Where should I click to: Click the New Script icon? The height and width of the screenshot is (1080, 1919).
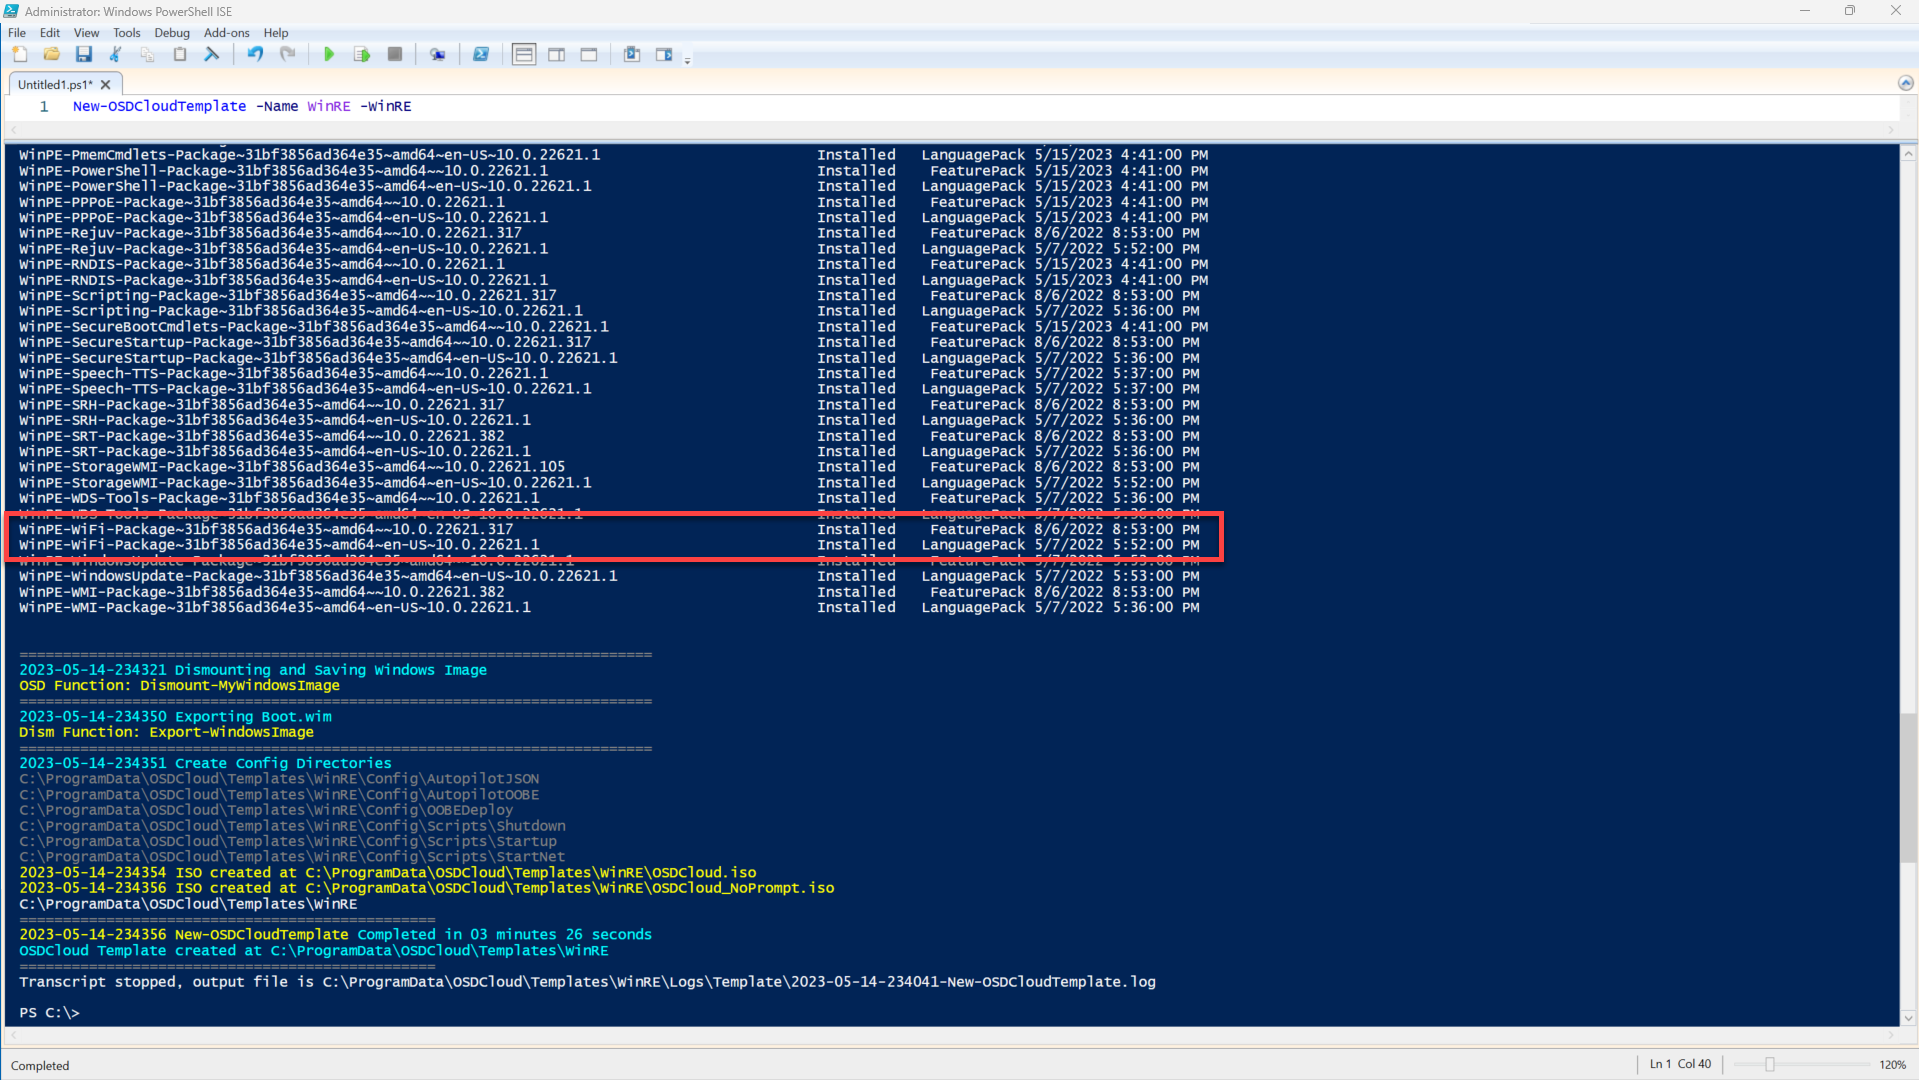19,55
